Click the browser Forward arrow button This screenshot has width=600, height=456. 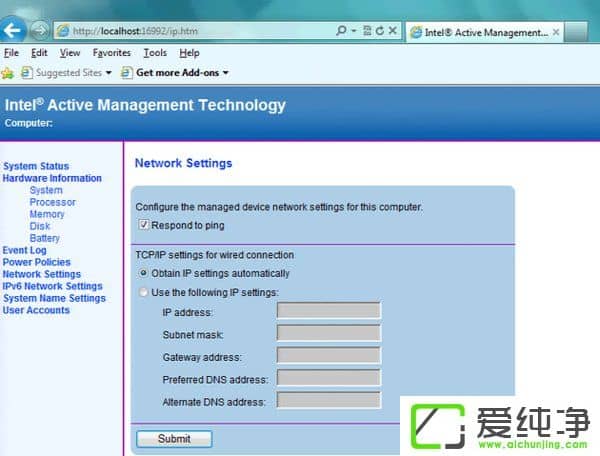(x=39, y=31)
